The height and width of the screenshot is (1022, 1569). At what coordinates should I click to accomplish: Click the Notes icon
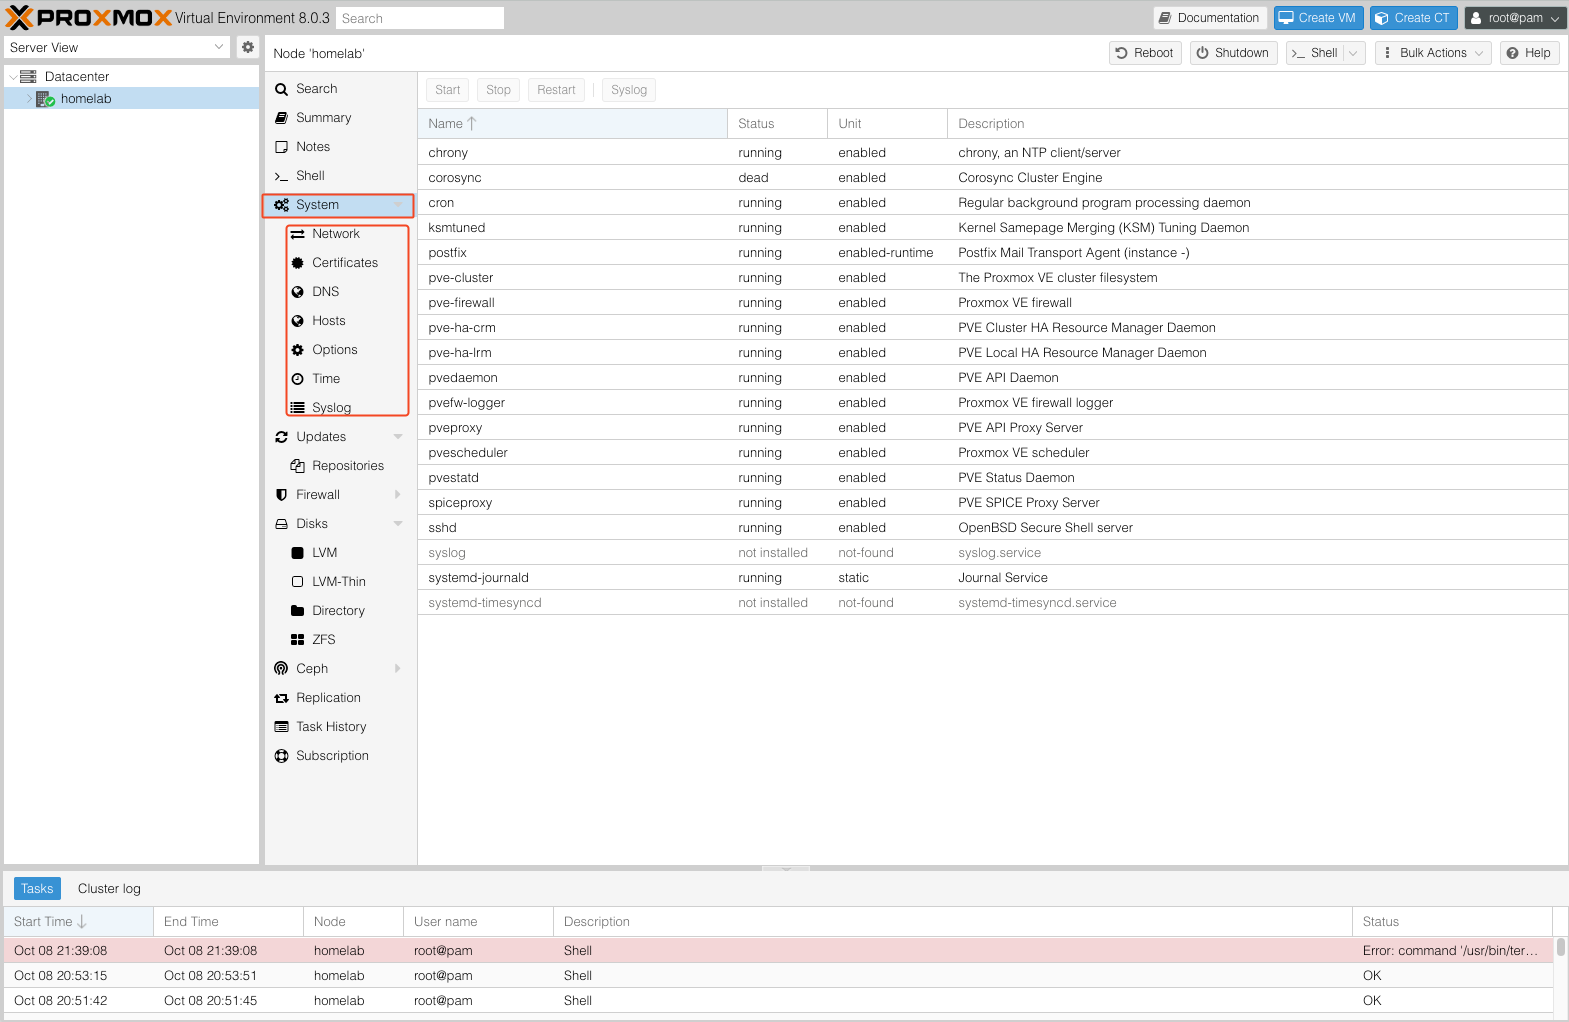pyautogui.click(x=282, y=147)
